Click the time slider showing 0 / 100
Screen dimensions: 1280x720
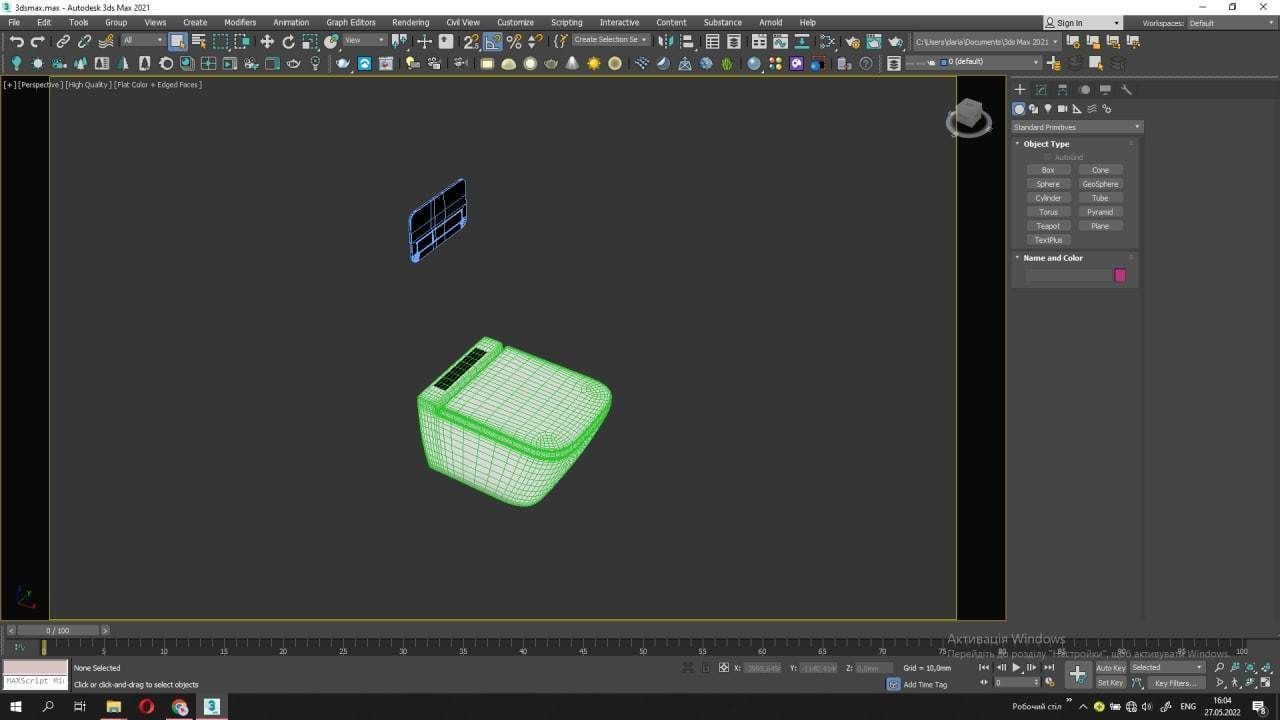(x=57, y=631)
